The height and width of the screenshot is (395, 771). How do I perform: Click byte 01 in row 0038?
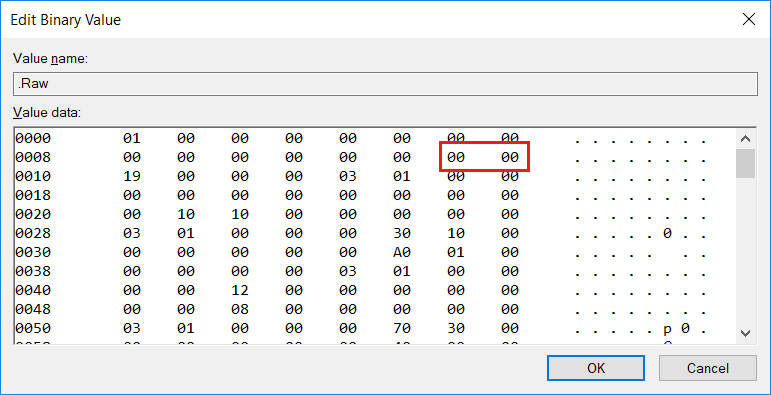pos(402,271)
